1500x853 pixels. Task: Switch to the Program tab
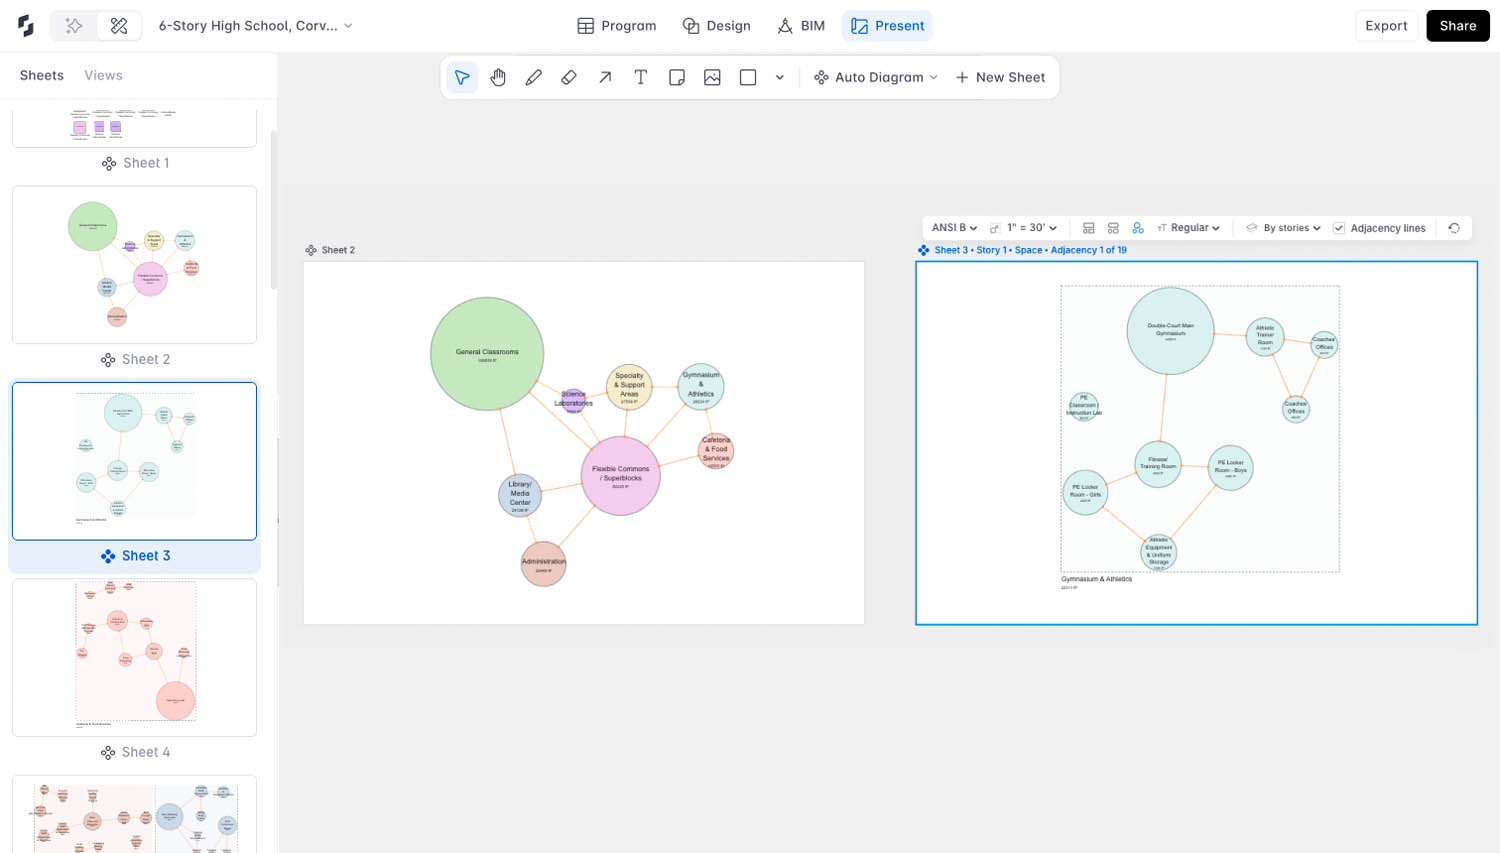[x=617, y=26]
